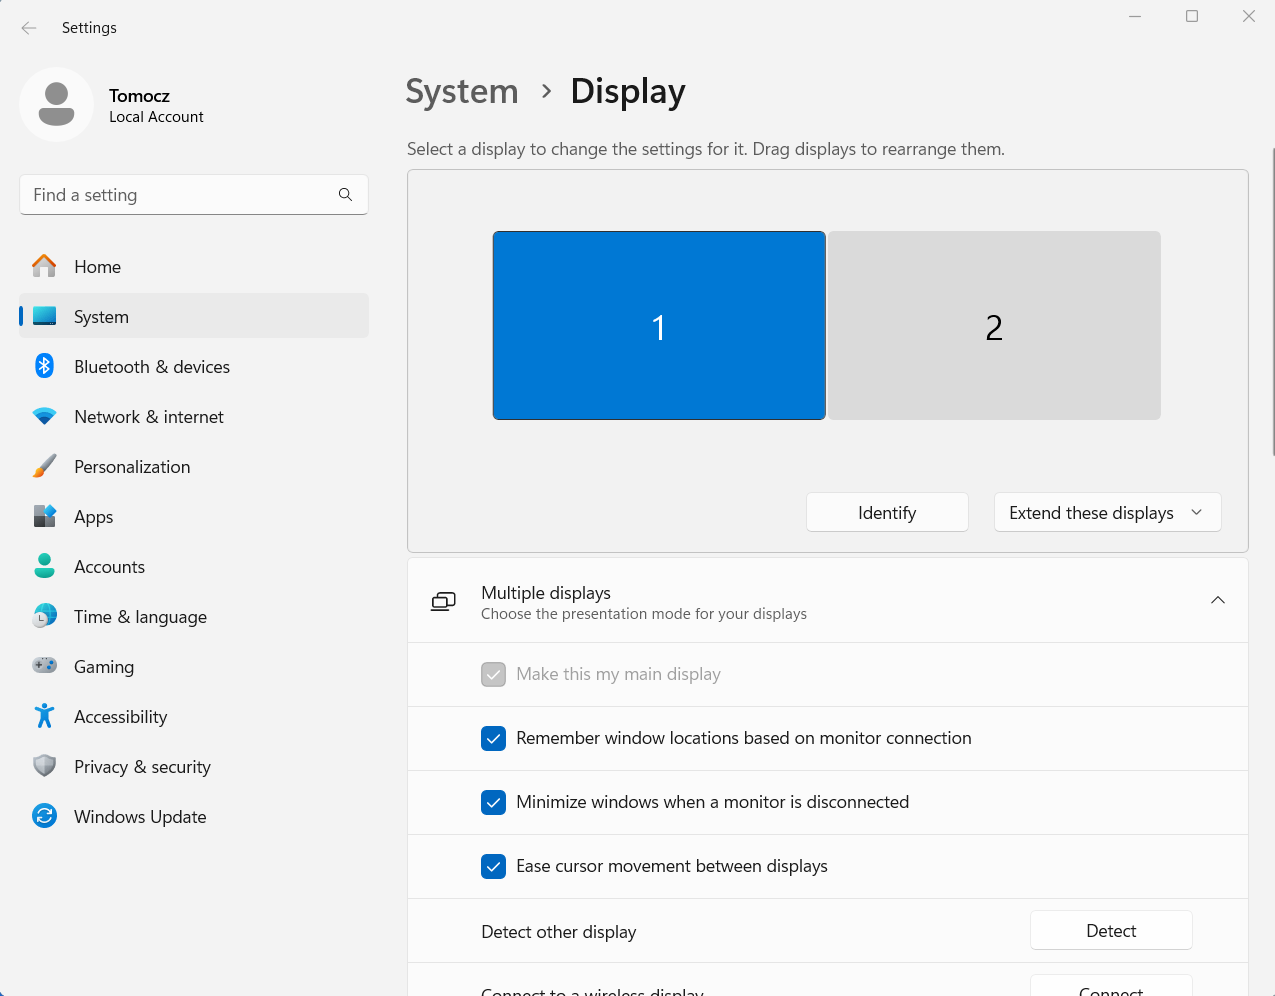Click the Display page heading
The image size is (1275, 996).
(x=628, y=91)
